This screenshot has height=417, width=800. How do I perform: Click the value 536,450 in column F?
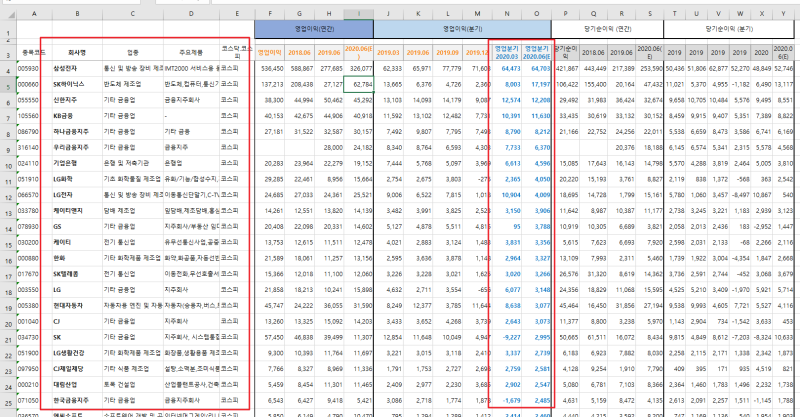[272, 68]
